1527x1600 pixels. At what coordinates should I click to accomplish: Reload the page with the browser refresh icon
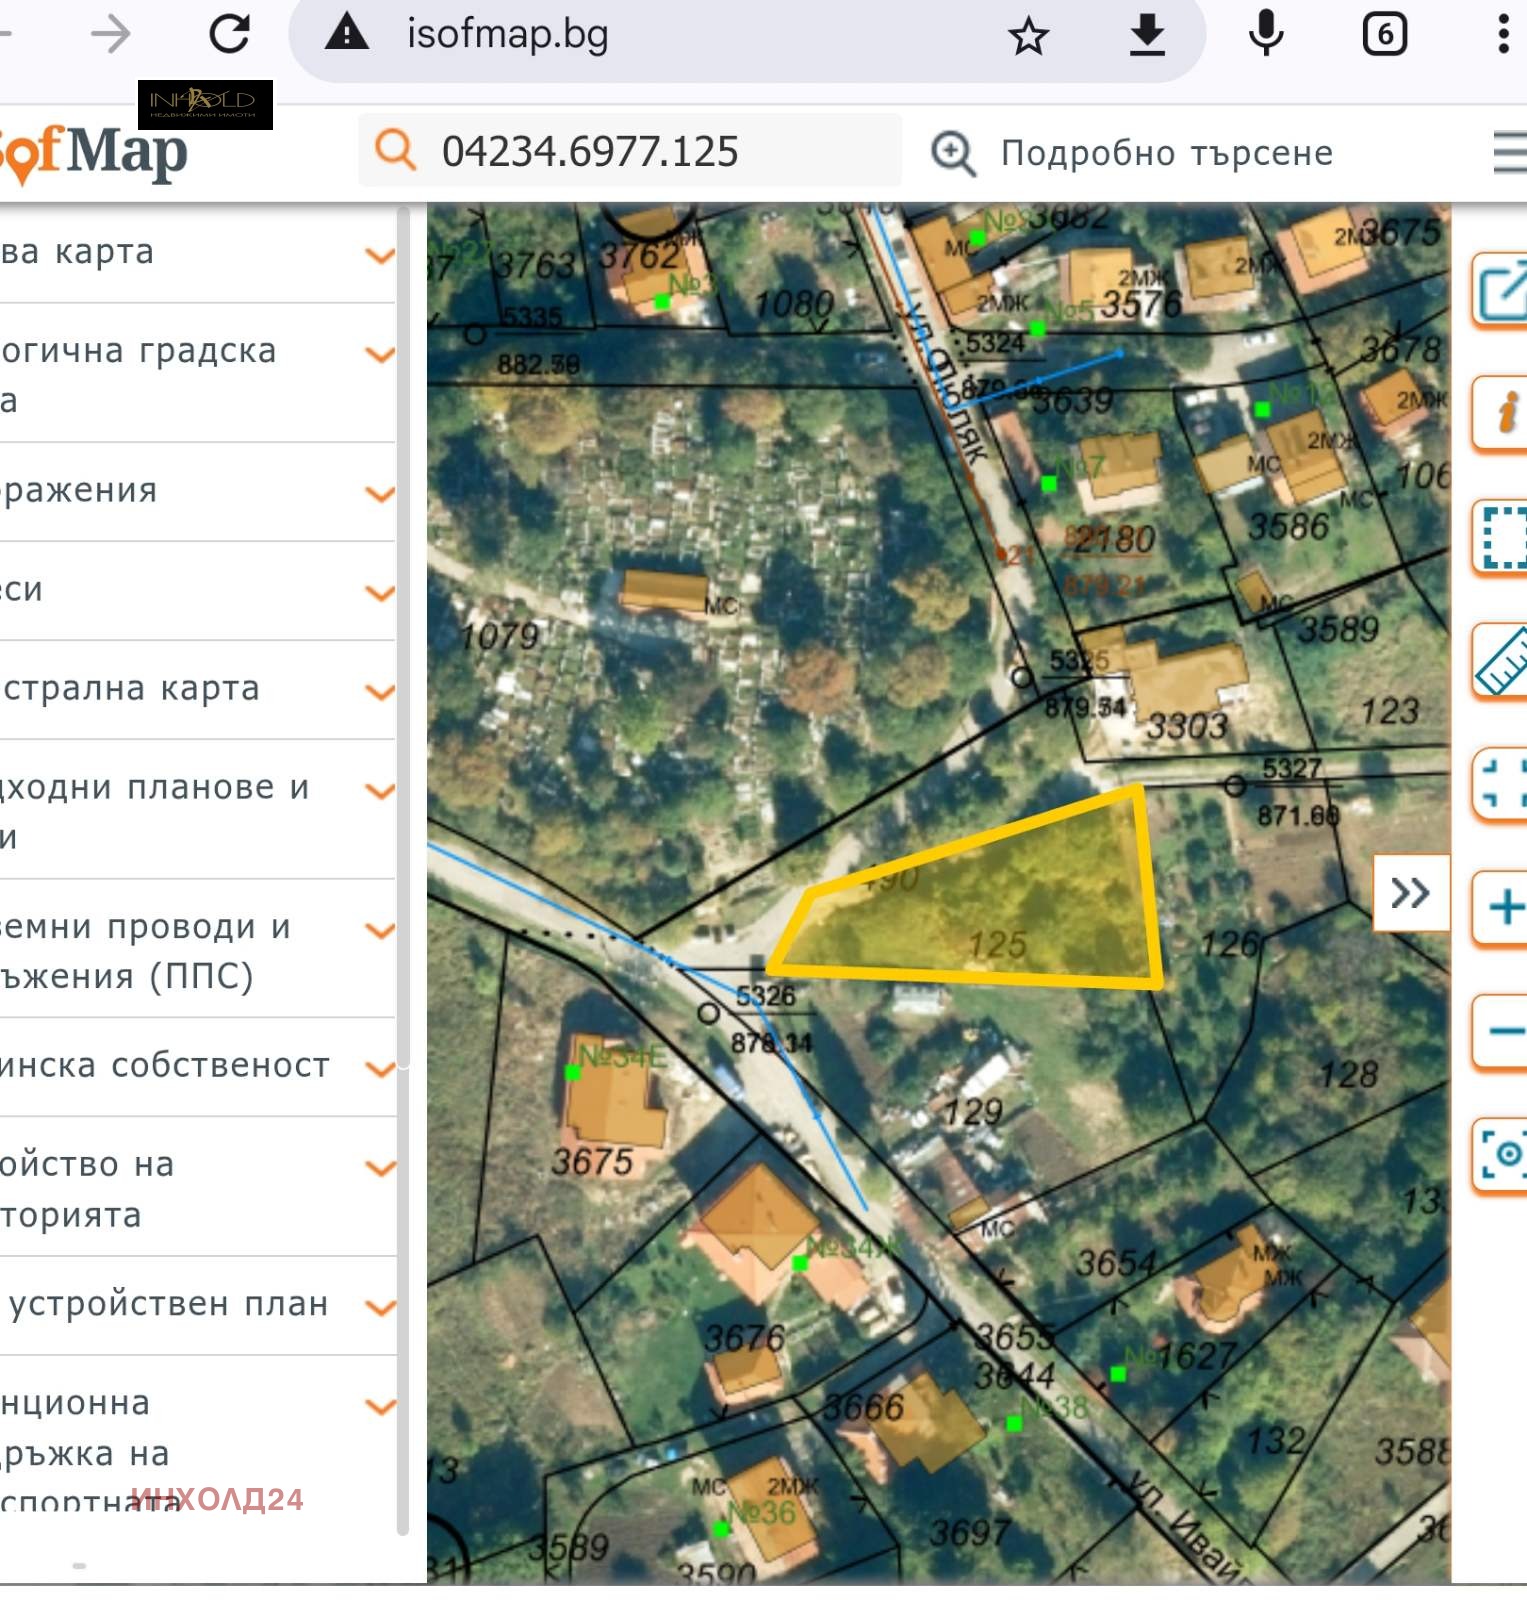[x=229, y=34]
